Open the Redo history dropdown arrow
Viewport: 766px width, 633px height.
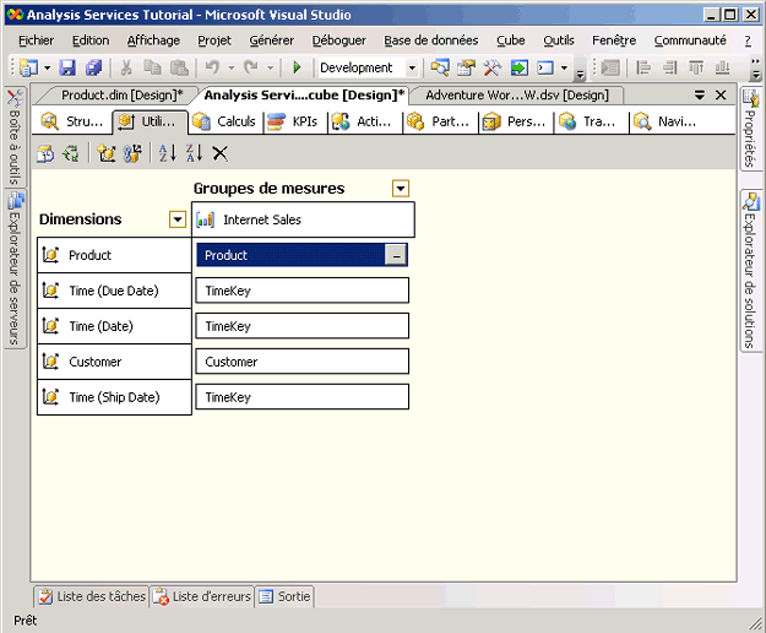tap(270, 67)
